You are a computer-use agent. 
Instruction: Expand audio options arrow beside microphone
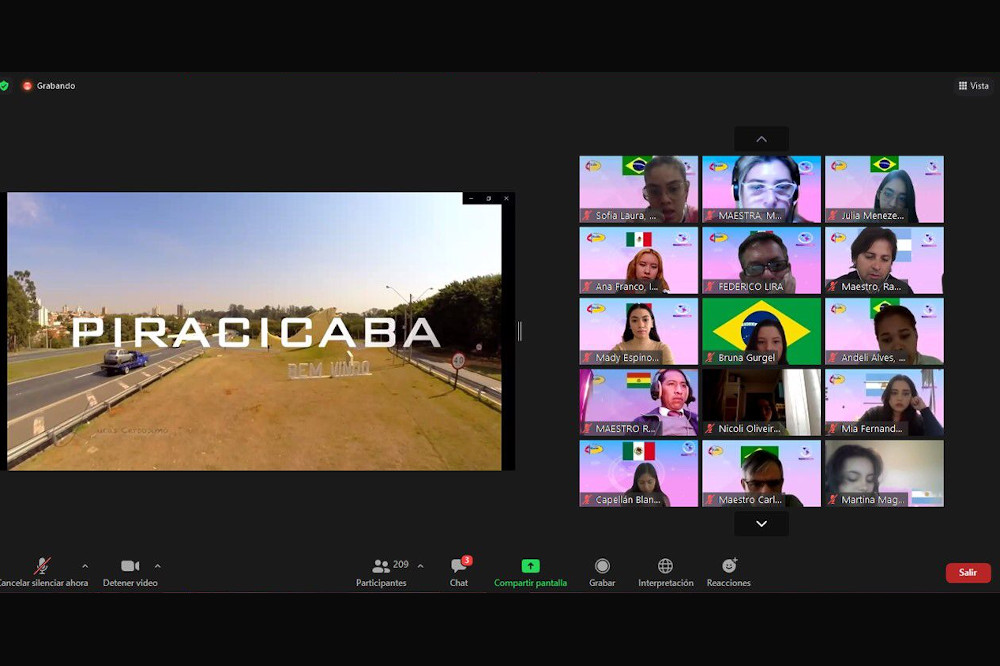tap(85, 566)
